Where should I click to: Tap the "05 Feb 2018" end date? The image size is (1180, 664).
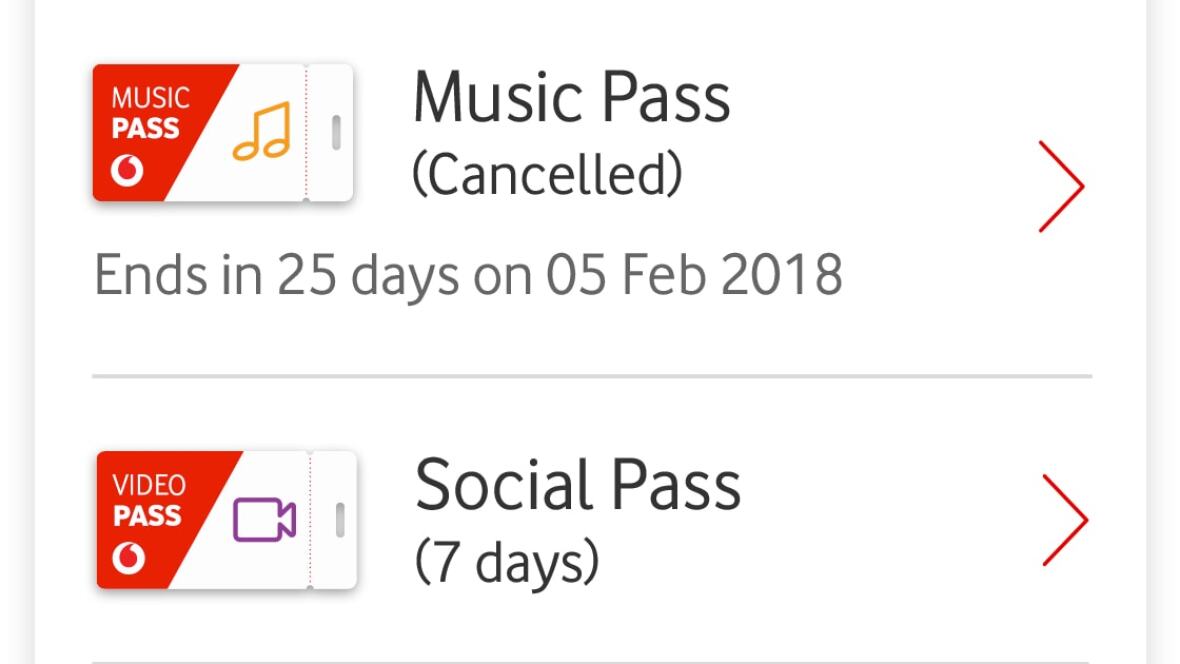click(x=693, y=274)
